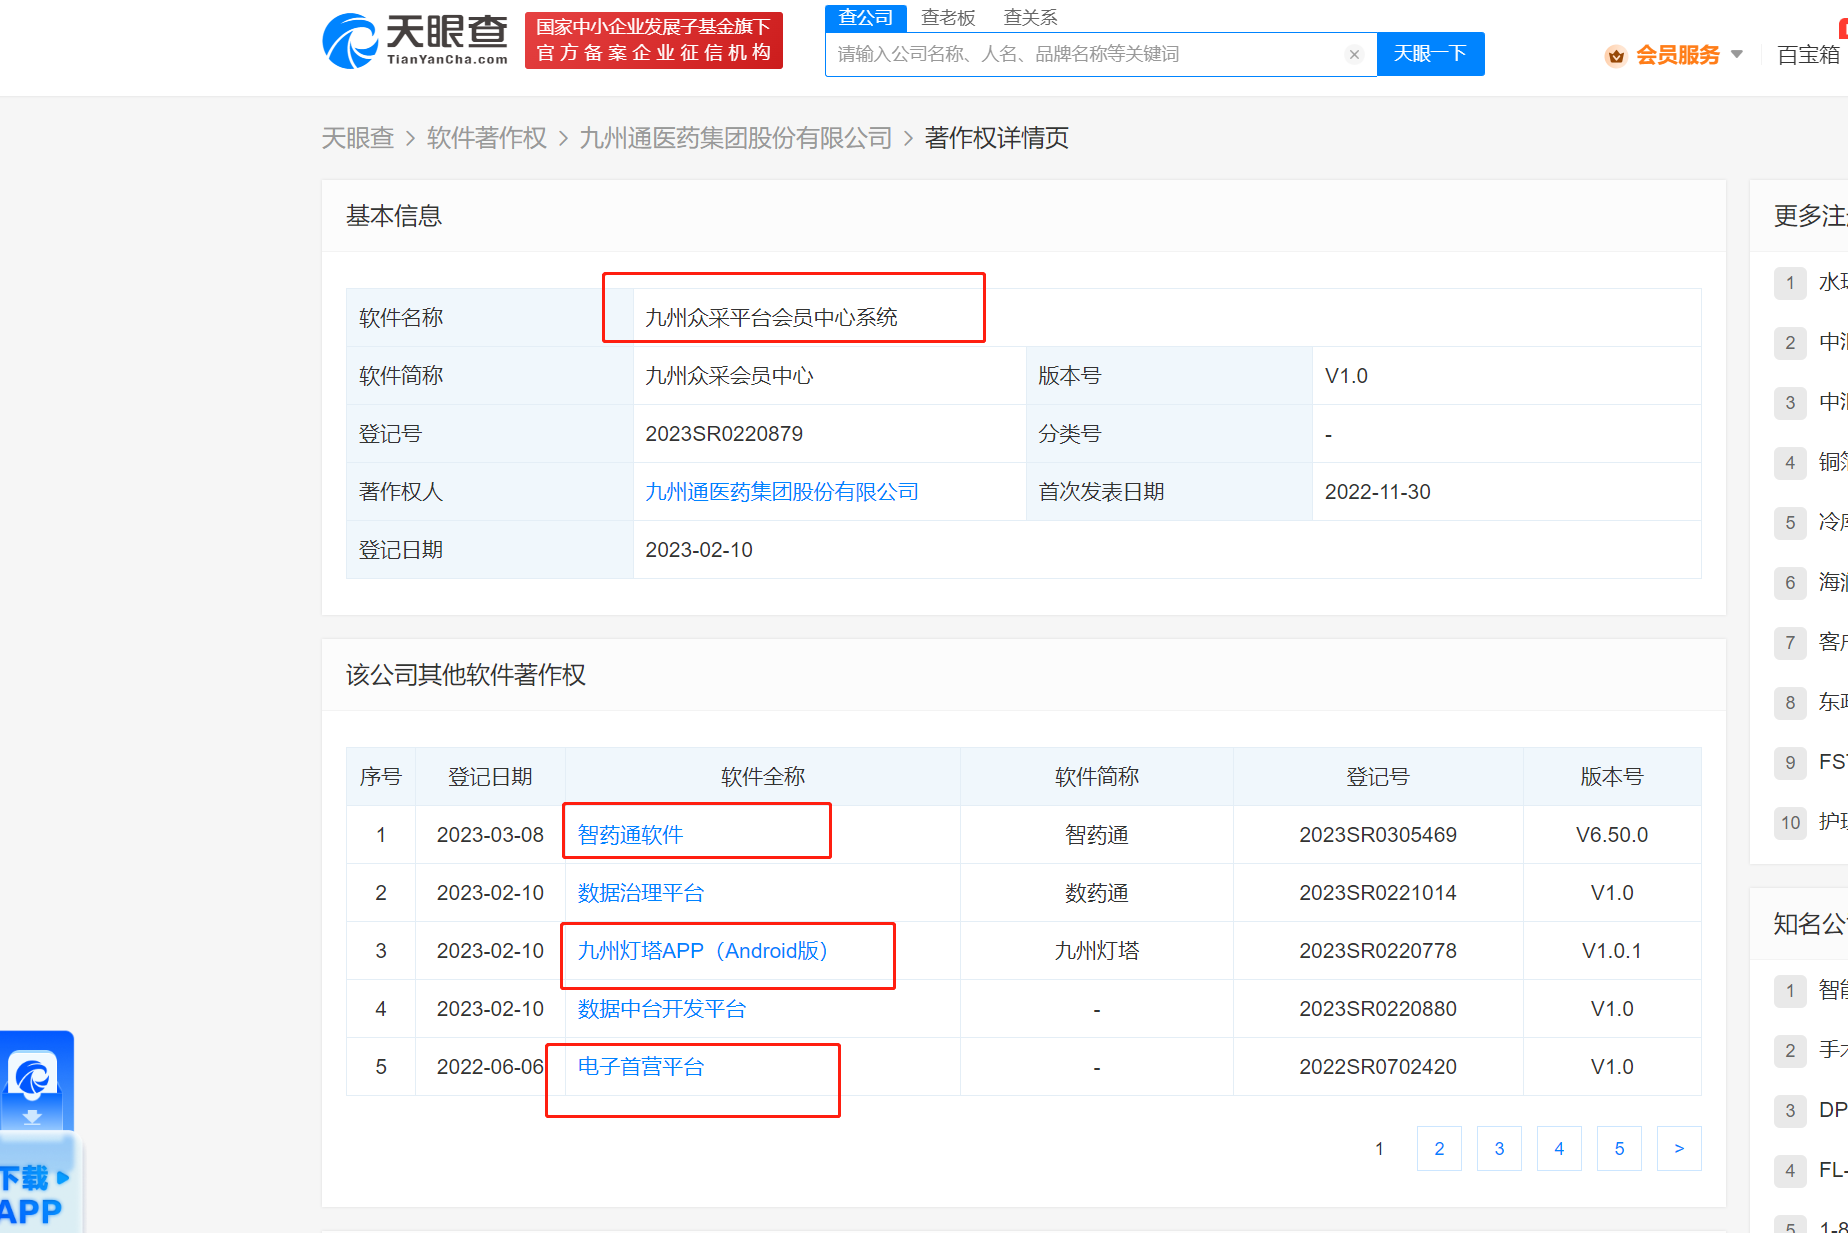Open the 软件著作权 breadcrumb link
The image size is (1848, 1233).
click(487, 138)
